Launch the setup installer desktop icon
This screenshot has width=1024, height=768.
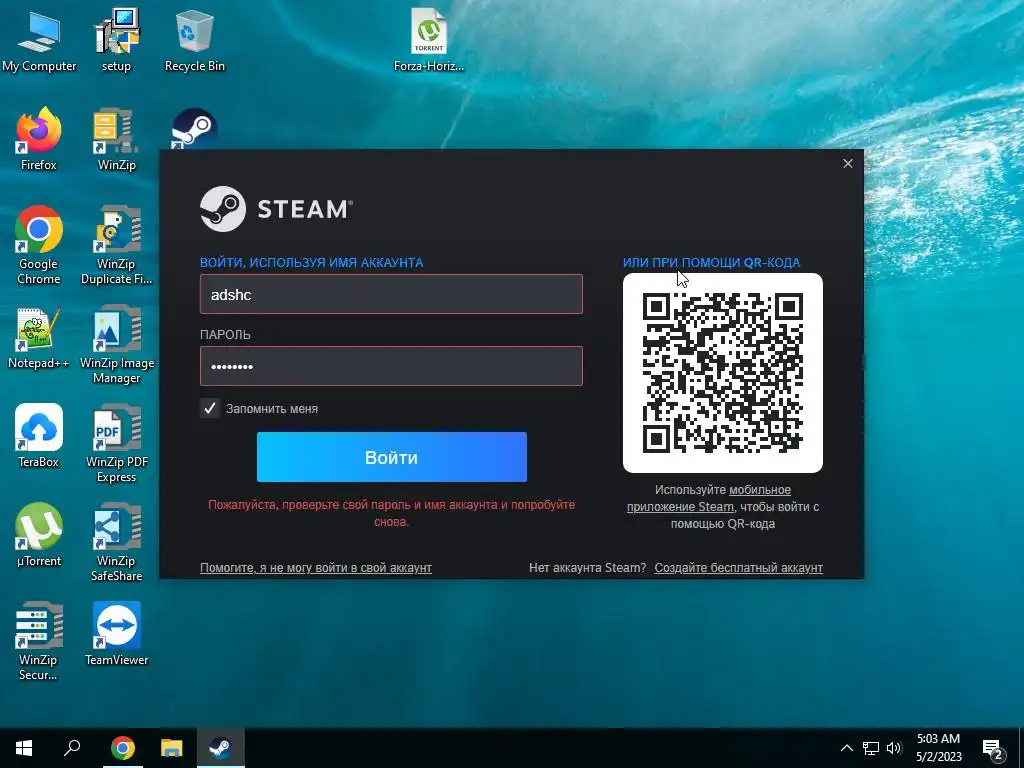116,39
